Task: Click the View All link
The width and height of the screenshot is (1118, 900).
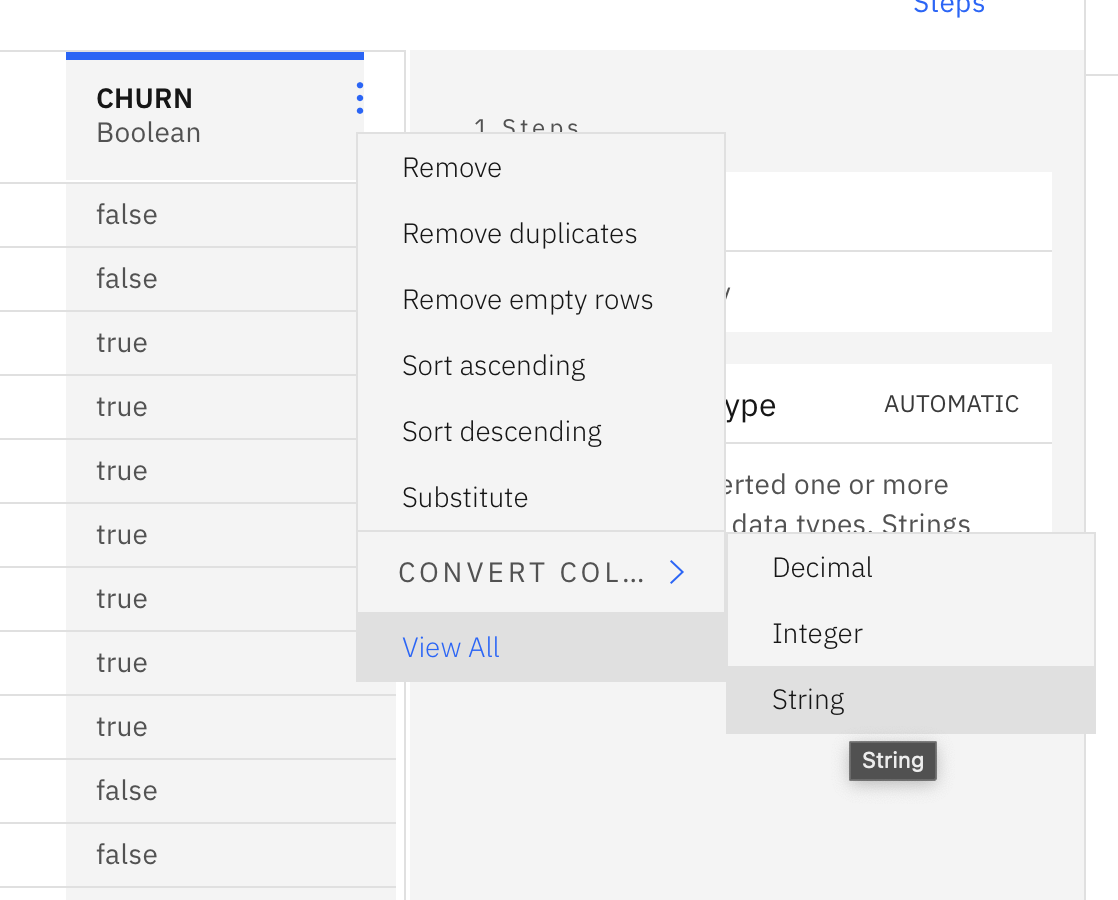Action: point(450,648)
